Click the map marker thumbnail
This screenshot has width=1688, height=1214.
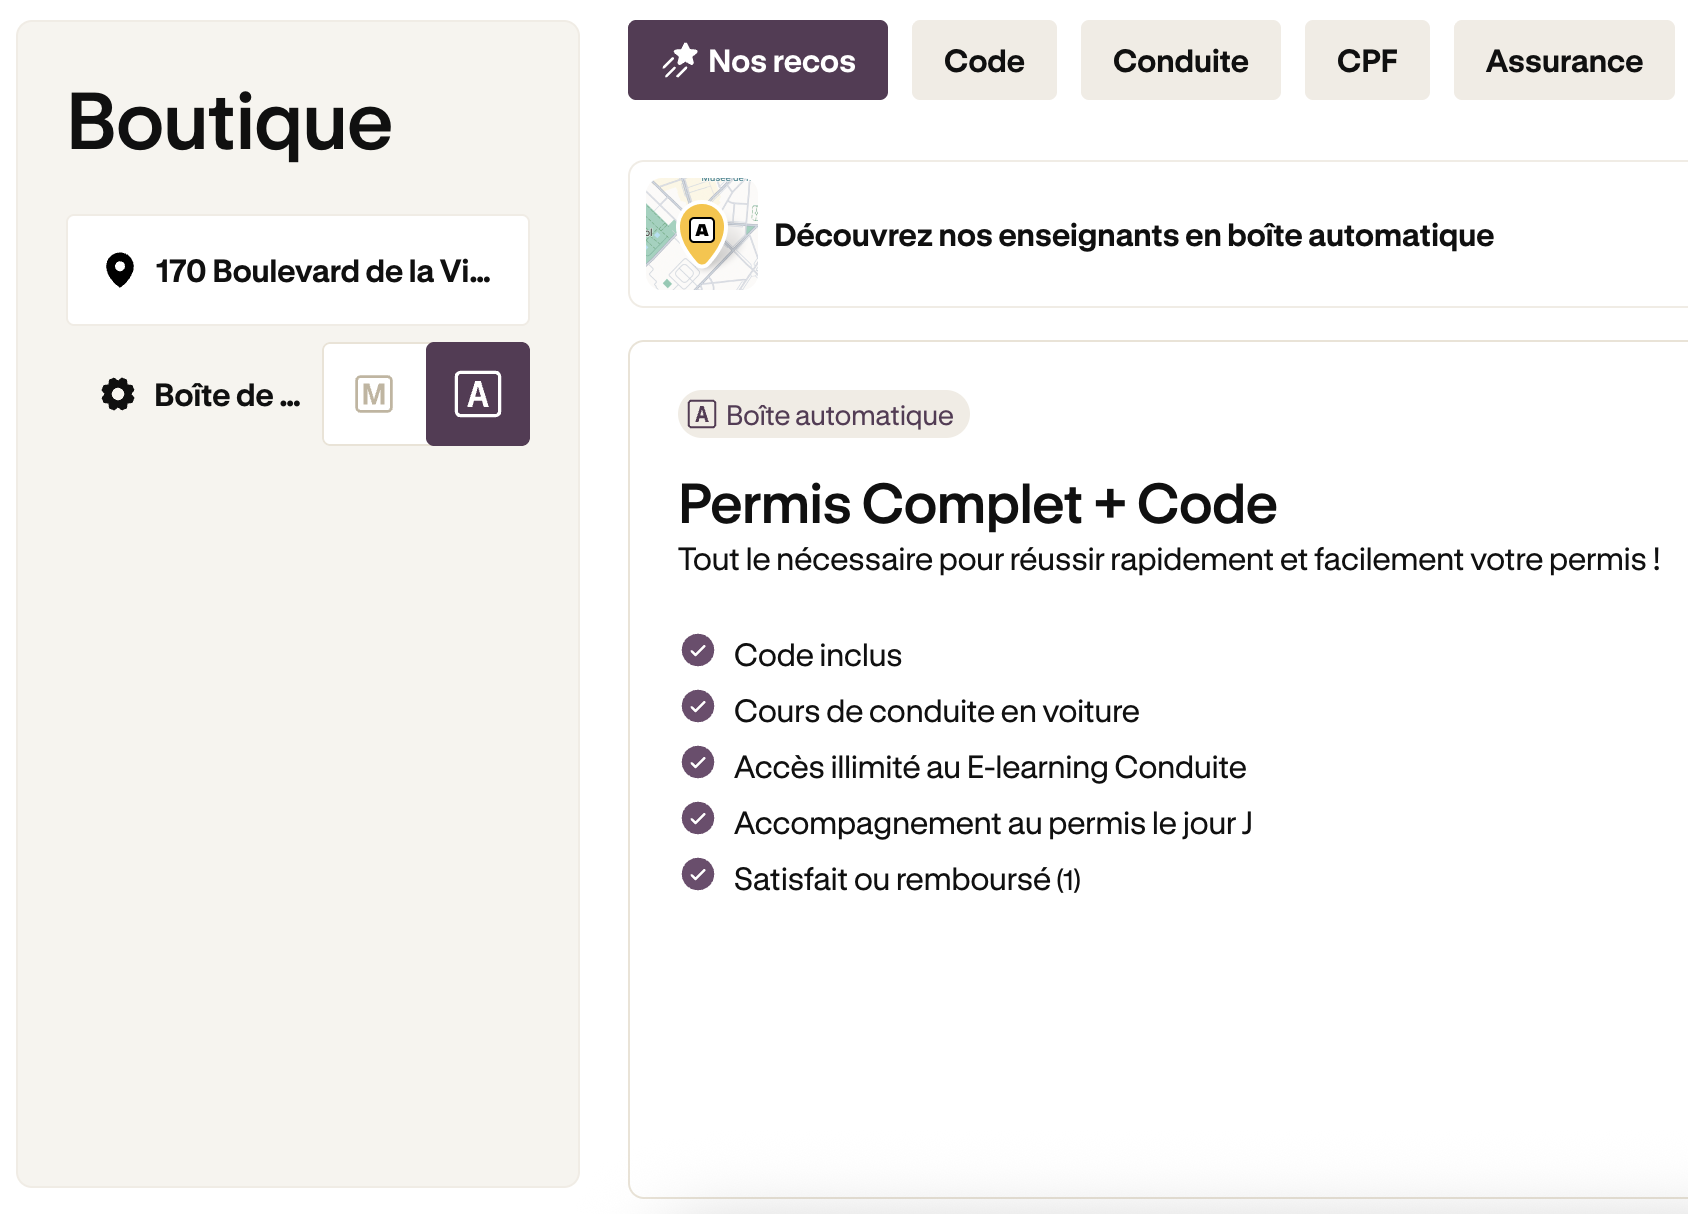[x=702, y=234]
